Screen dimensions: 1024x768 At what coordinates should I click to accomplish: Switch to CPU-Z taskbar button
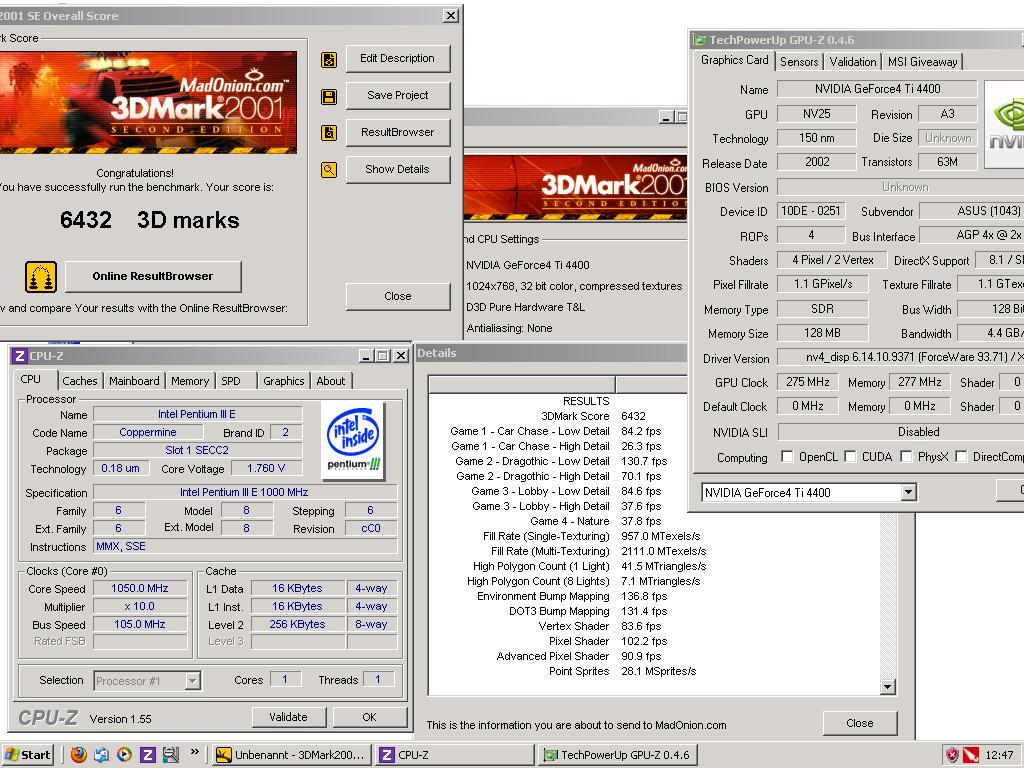click(x=455, y=755)
